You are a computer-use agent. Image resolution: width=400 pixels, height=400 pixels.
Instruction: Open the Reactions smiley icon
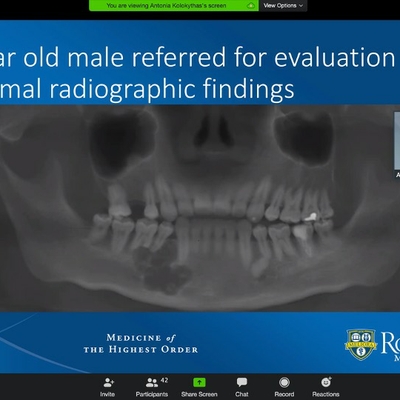326,382
